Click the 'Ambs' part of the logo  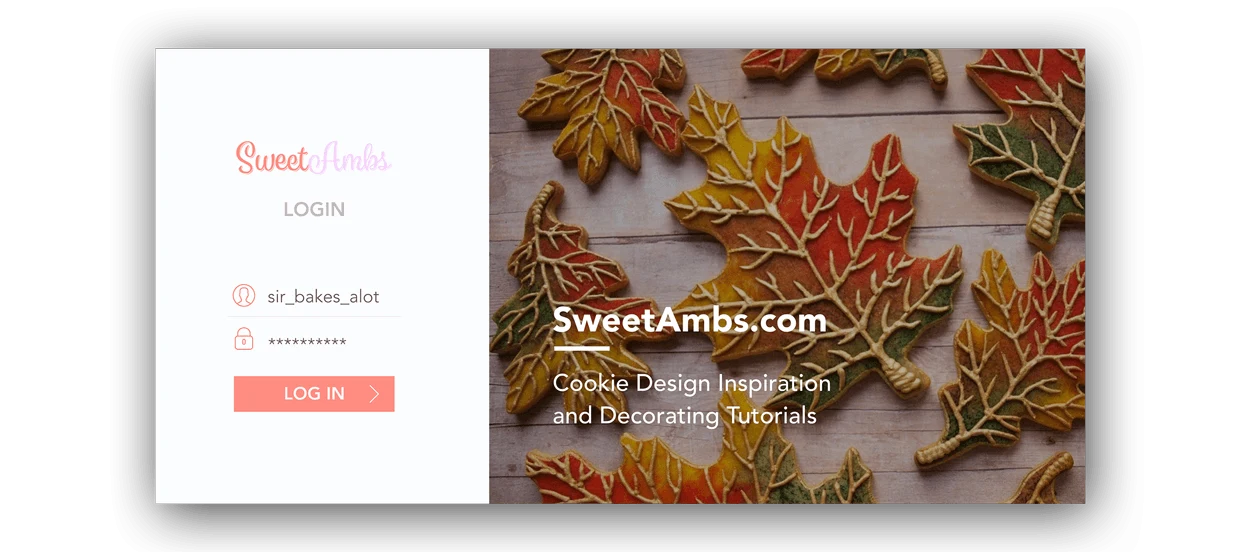352,158
